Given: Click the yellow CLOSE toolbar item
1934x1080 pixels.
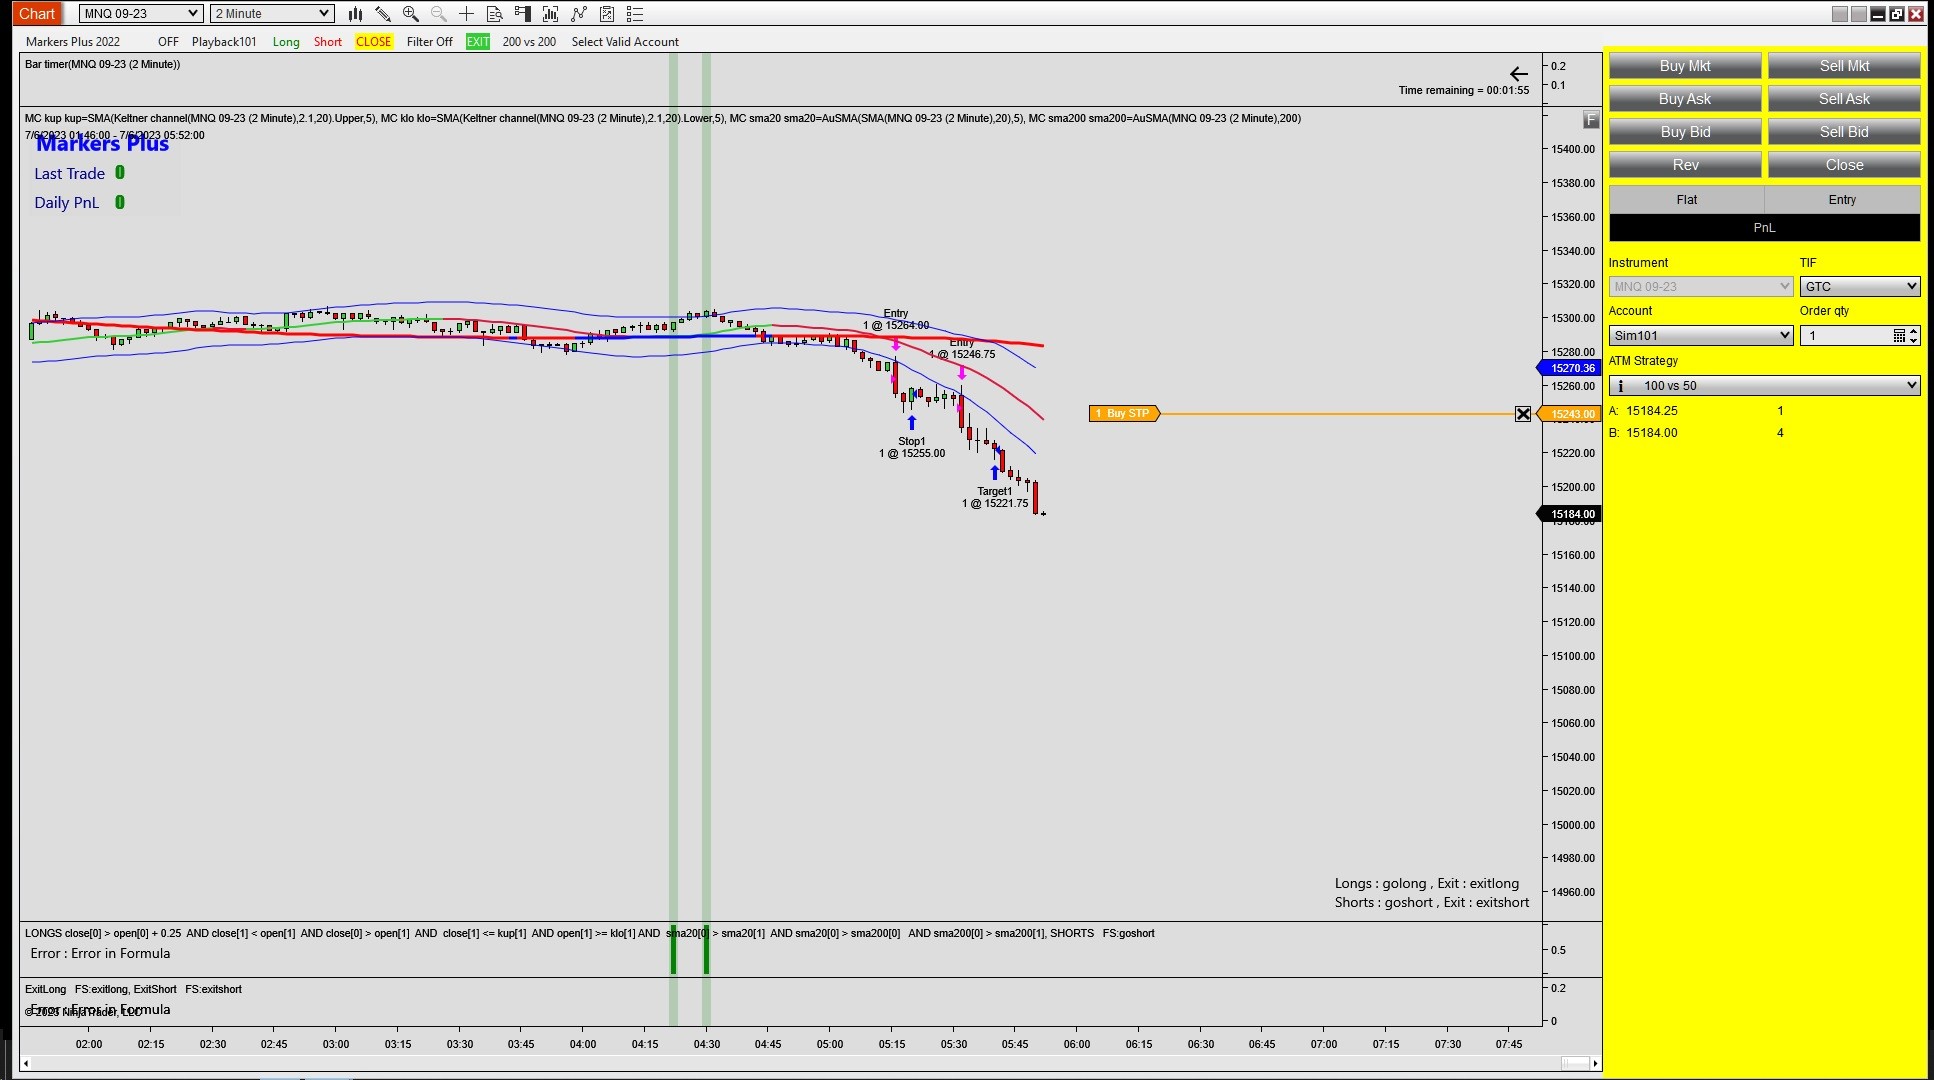Looking at the screenshot, I should (373, 42).
